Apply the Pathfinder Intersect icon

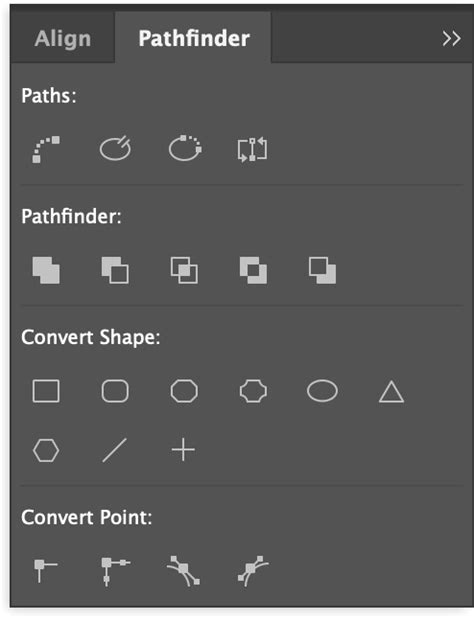[x=184, y=270]
